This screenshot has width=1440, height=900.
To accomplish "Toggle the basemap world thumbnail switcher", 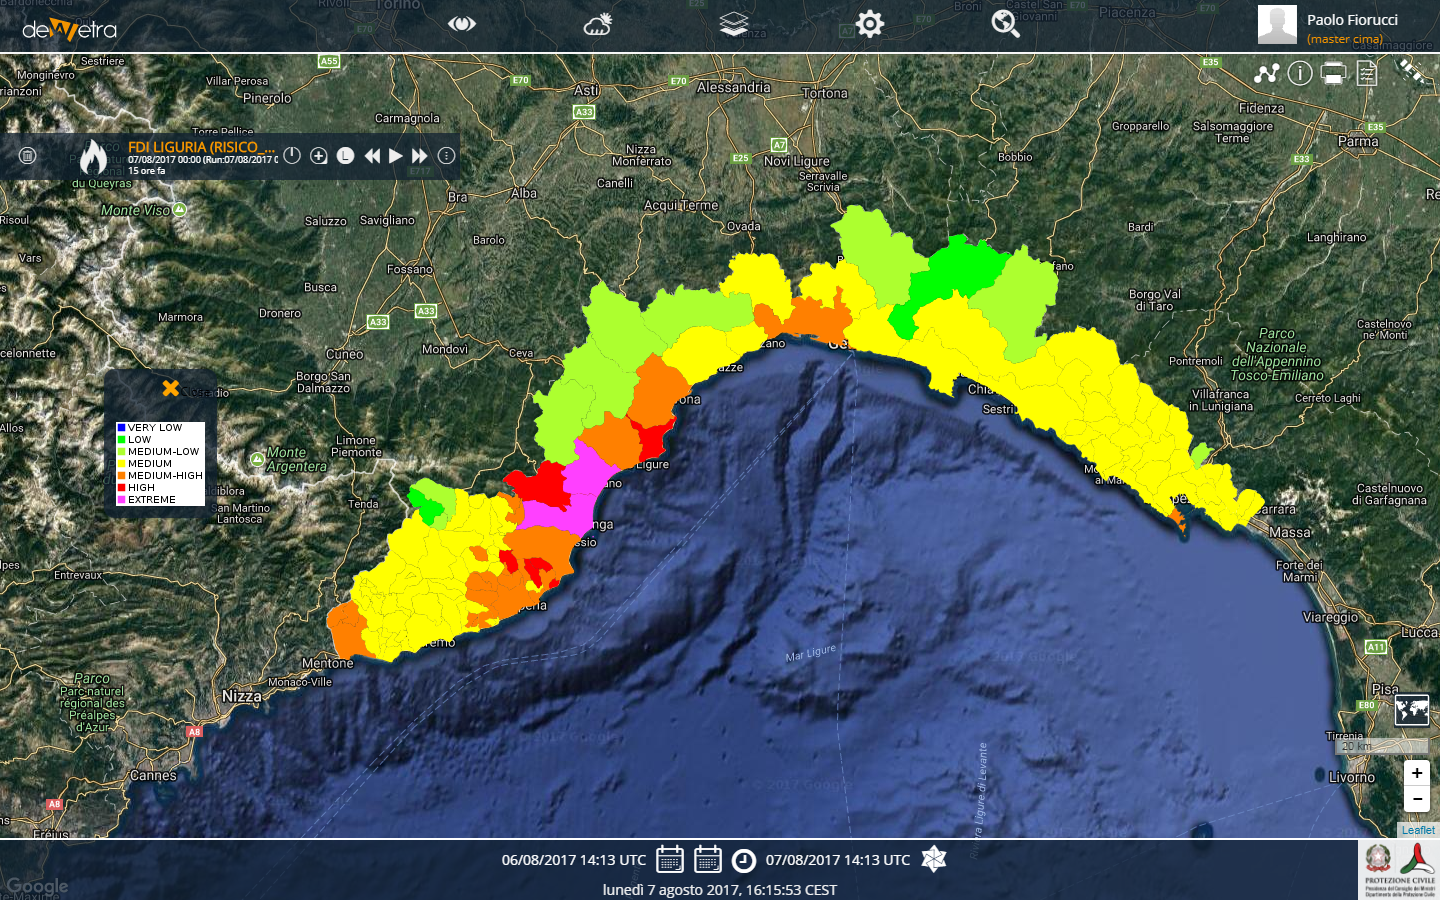I will (1411, 710).
